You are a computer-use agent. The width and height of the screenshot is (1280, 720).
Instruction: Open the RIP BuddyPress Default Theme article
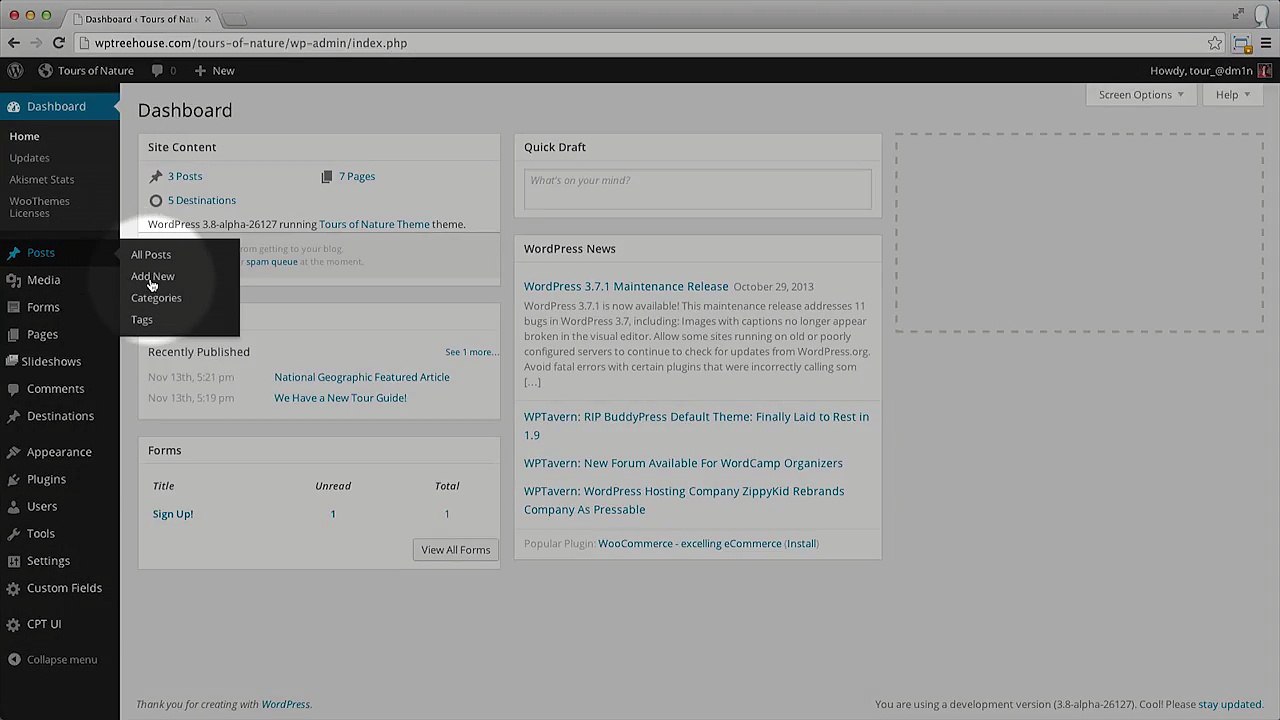coord(696,426)
